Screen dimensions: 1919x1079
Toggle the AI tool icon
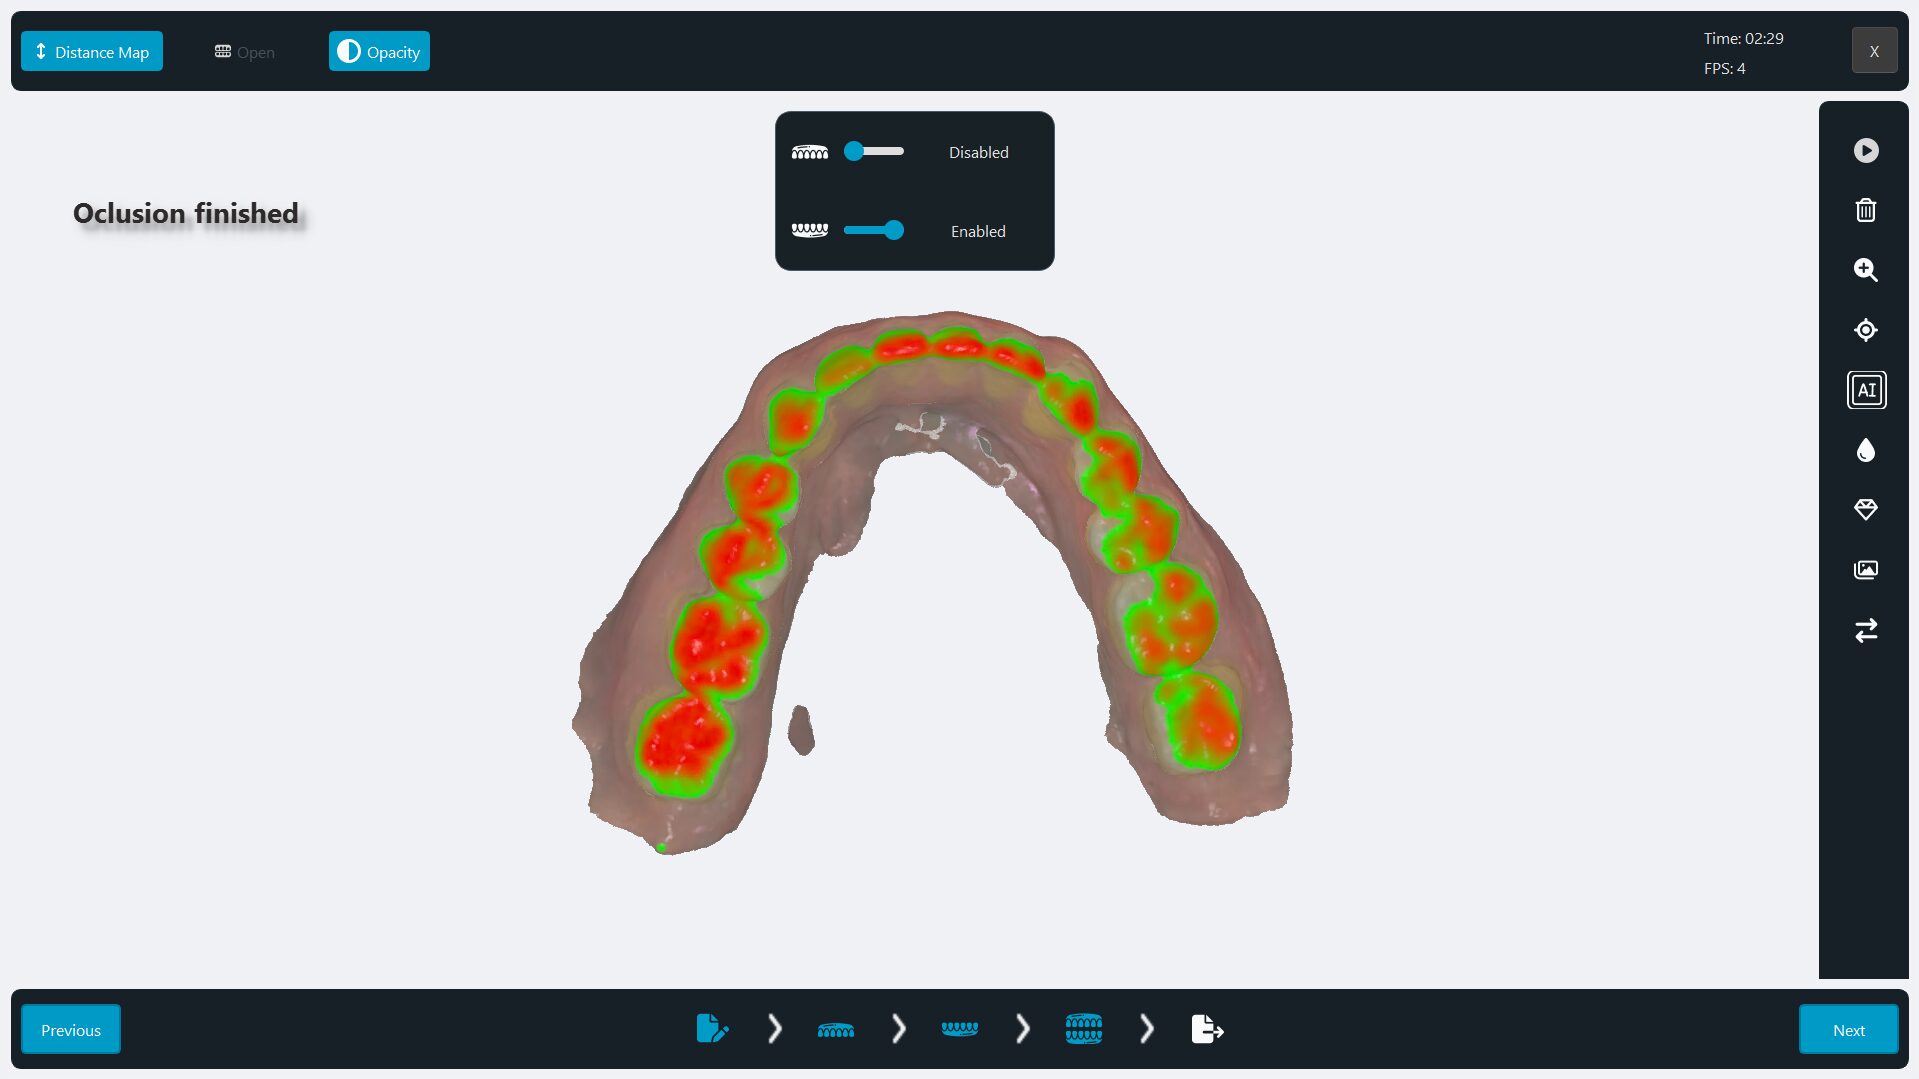click(x=1866, y=390)
